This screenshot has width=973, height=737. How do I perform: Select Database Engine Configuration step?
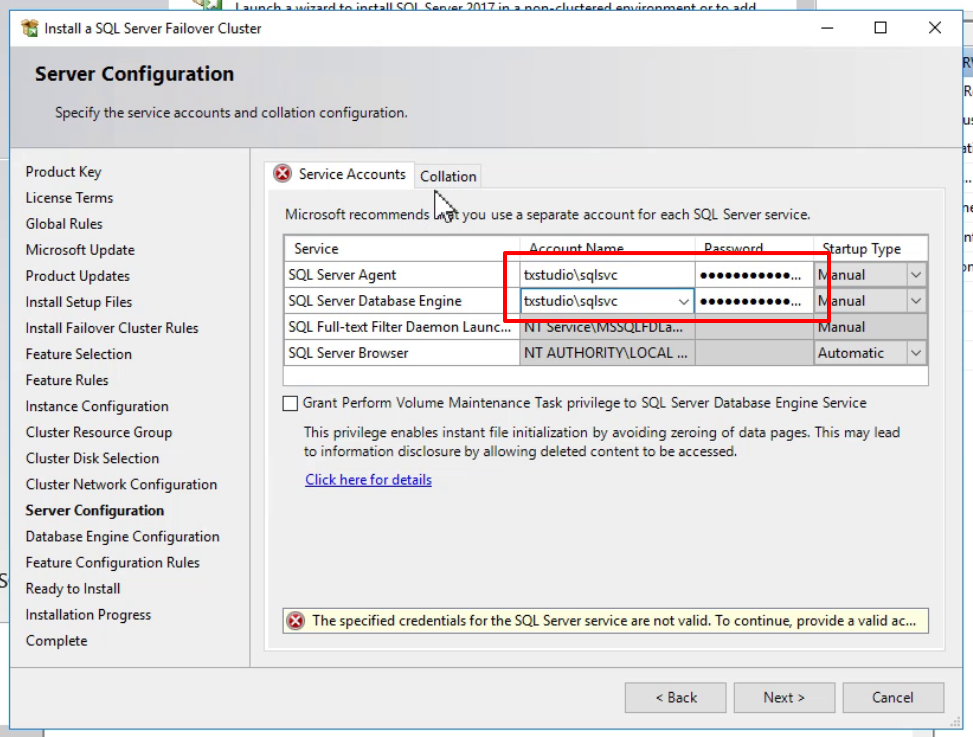122,537
